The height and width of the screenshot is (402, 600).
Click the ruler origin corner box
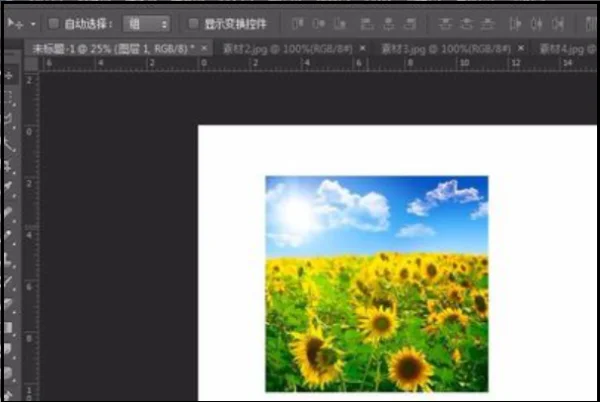click(x=31, y=63)
